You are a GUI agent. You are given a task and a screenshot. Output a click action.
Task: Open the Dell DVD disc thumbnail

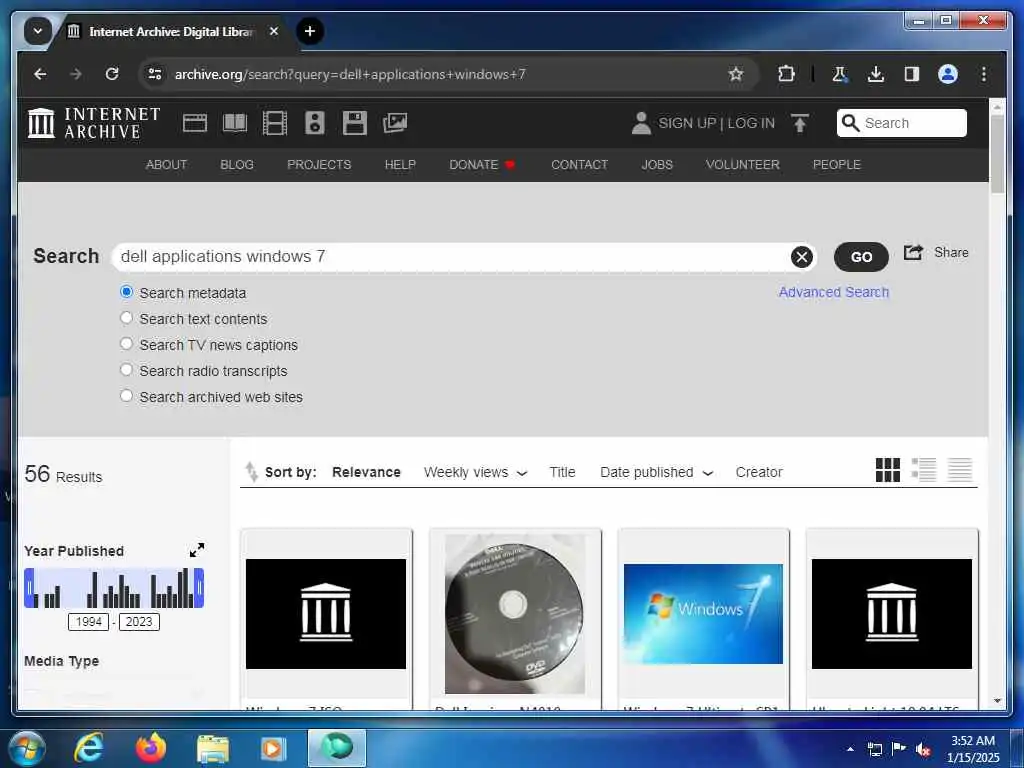pos(515,614)
